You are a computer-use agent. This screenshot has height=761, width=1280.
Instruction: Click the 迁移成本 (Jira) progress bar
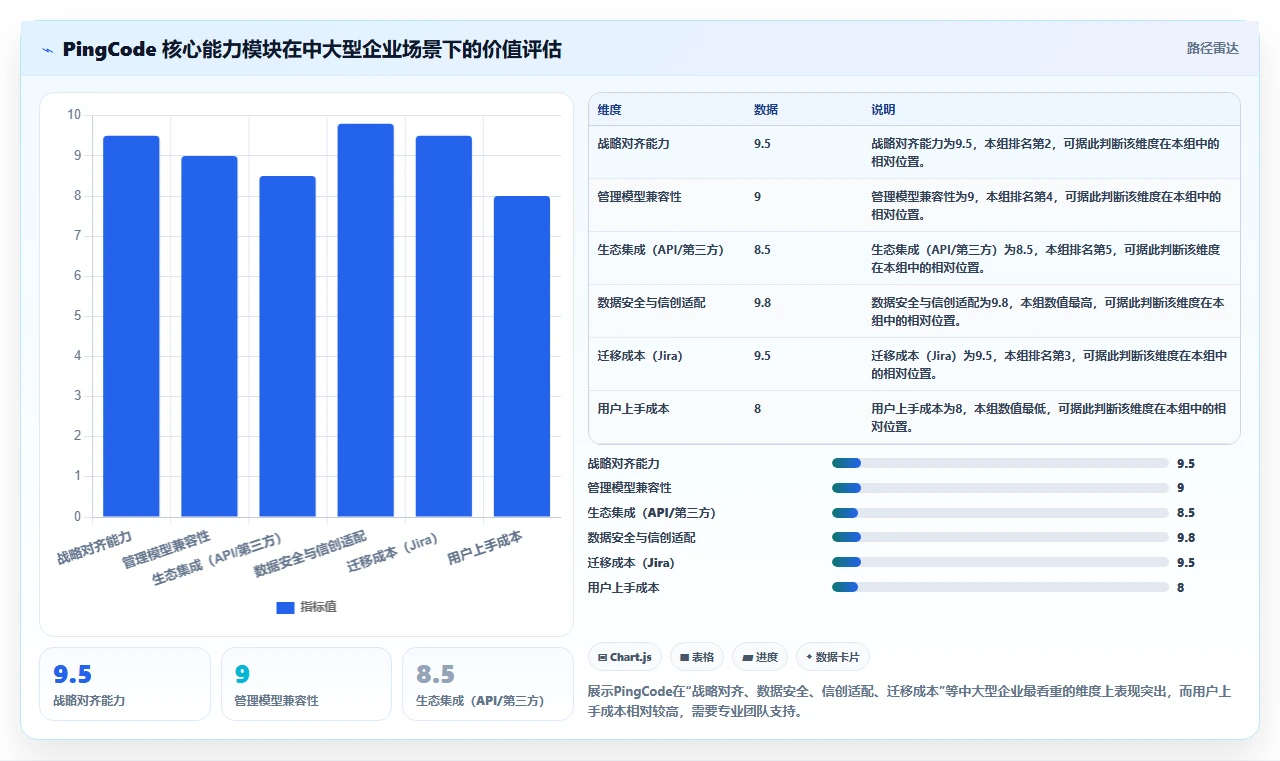click(1000, 563)
